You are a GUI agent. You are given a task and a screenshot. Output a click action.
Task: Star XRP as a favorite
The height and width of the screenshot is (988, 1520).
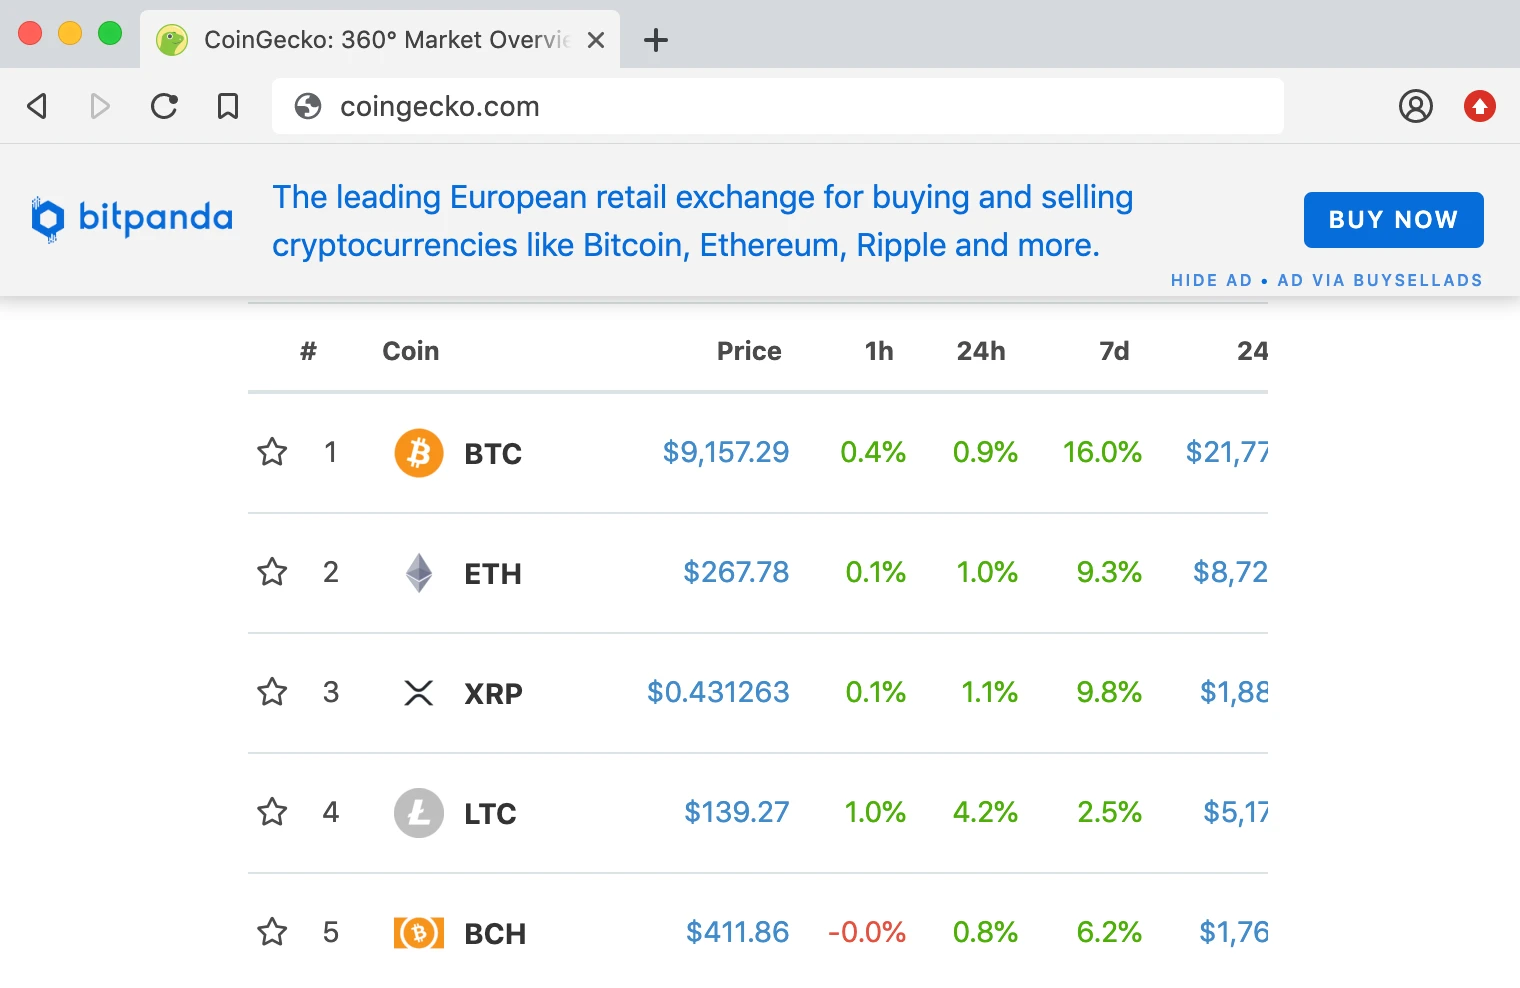pyautogui.click(x=272, y=692)
